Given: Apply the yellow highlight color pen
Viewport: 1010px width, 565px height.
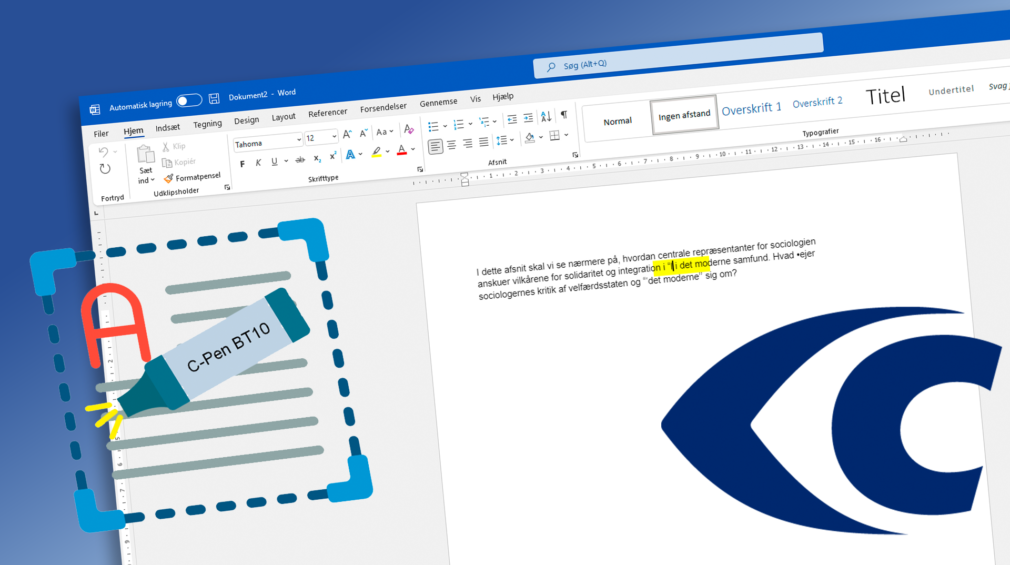Looking at the screenshot, I should 377,152.
